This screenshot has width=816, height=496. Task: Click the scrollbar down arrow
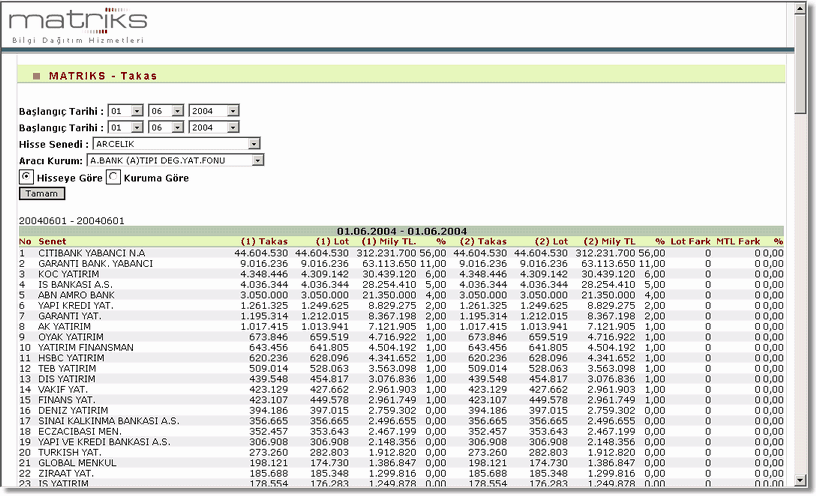pos(800,479)
